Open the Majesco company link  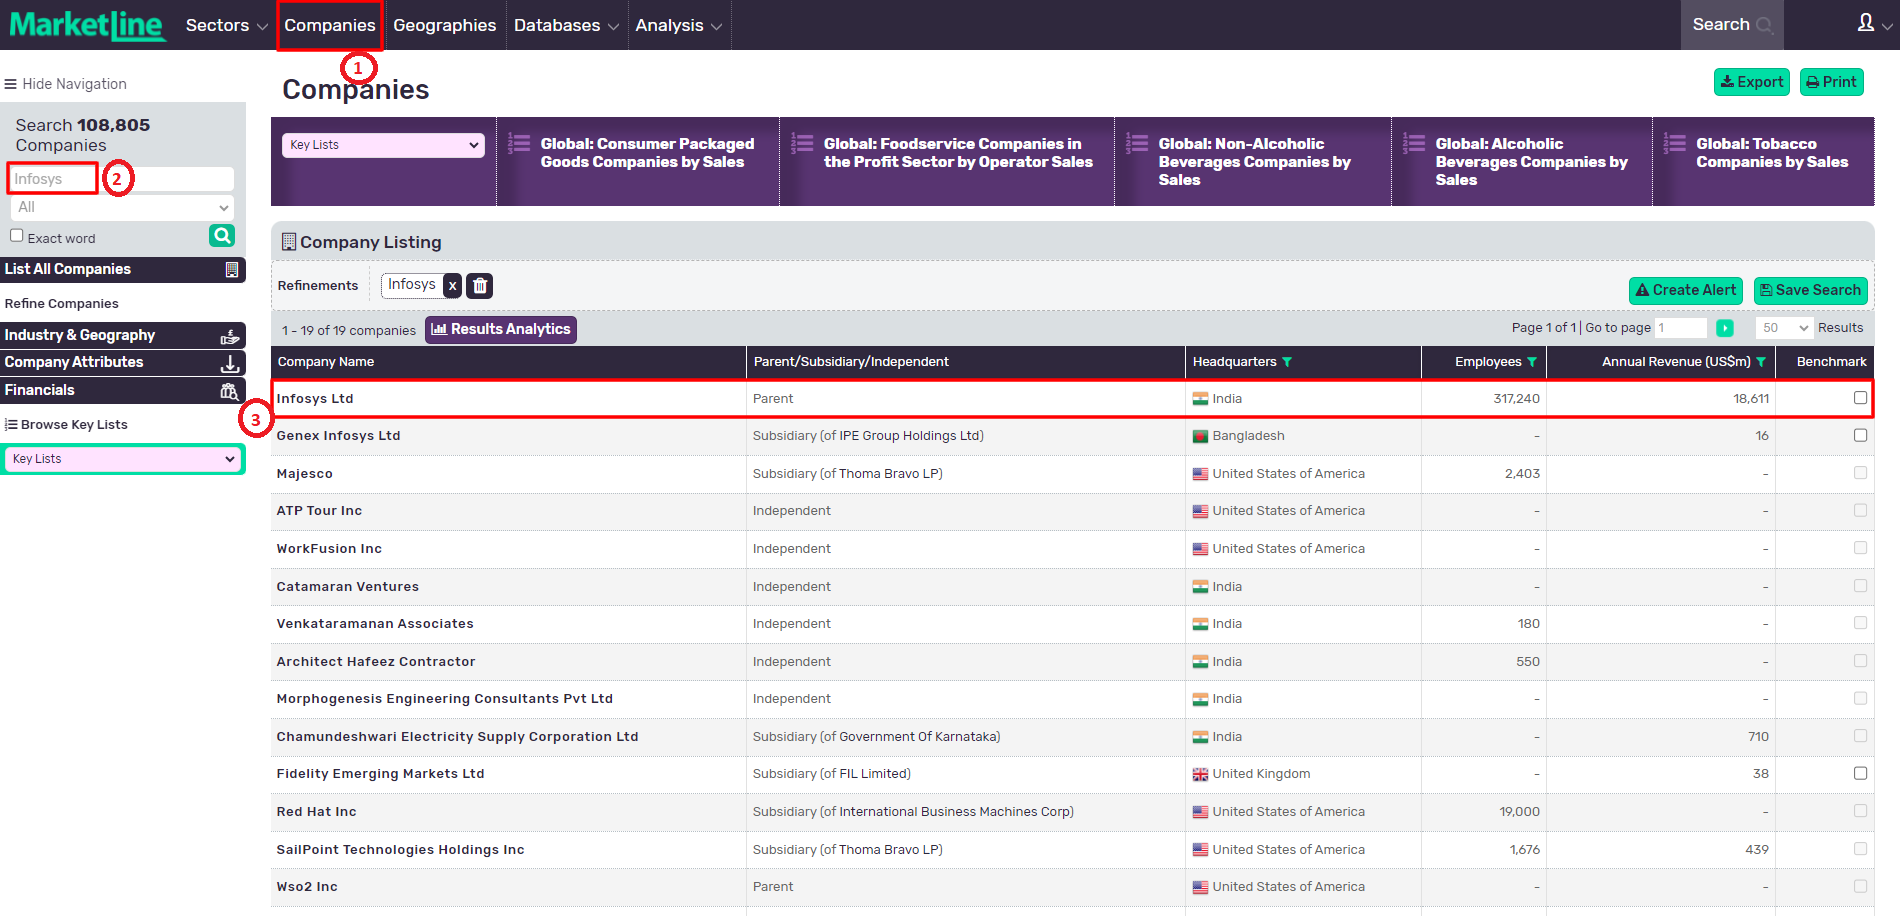click(305, 474)
